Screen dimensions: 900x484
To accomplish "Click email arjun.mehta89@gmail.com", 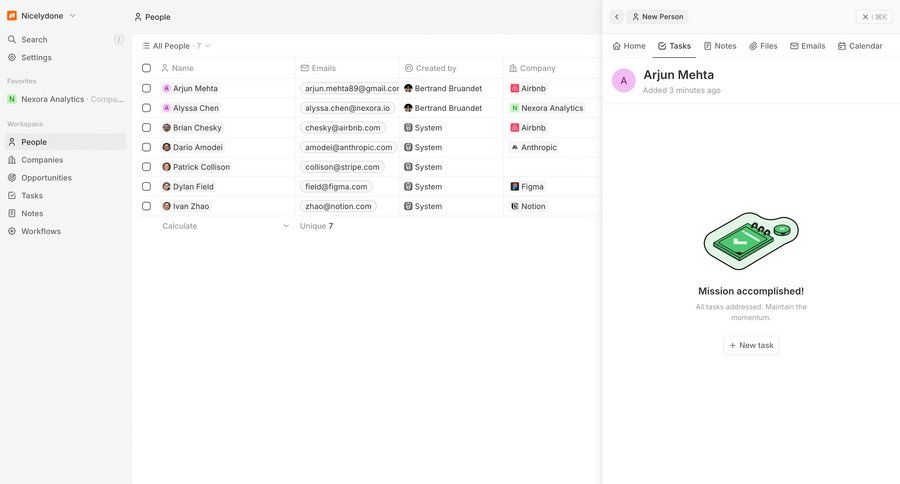I will [350, 88].
